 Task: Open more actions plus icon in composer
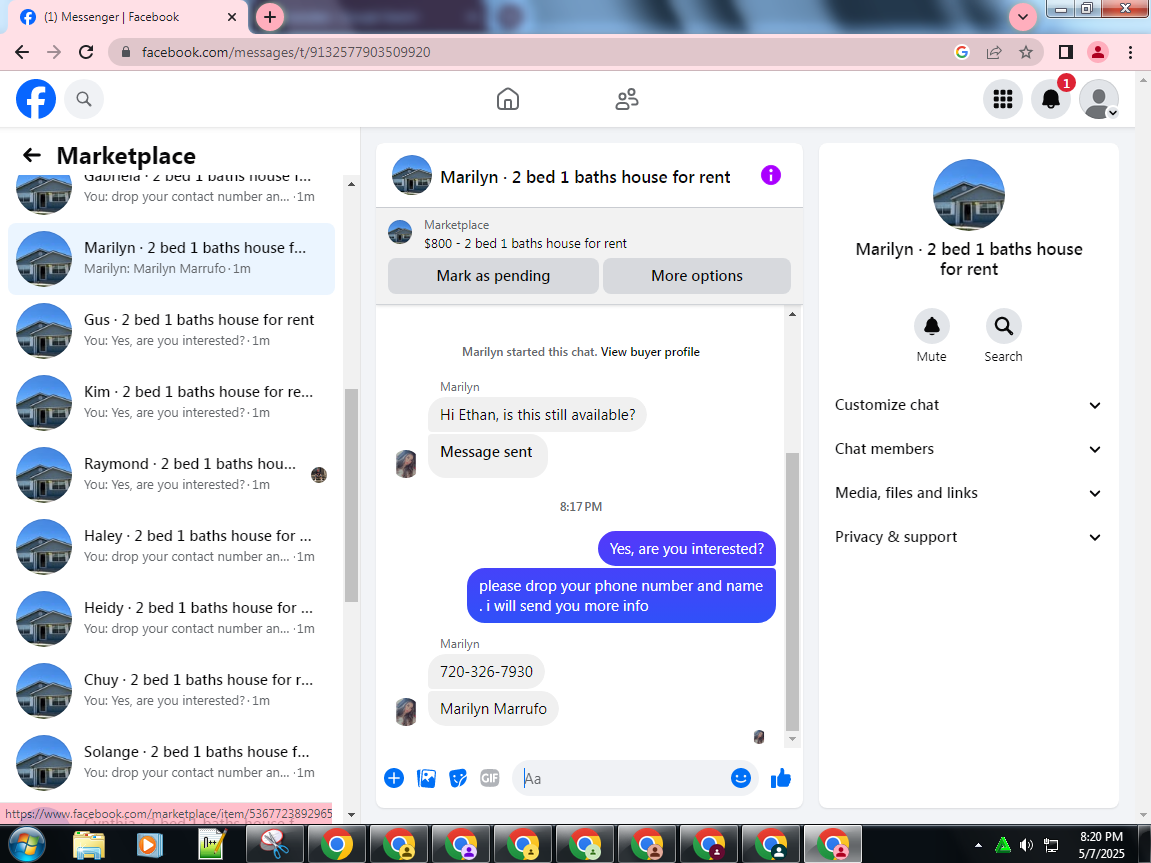tap(394, 779)
